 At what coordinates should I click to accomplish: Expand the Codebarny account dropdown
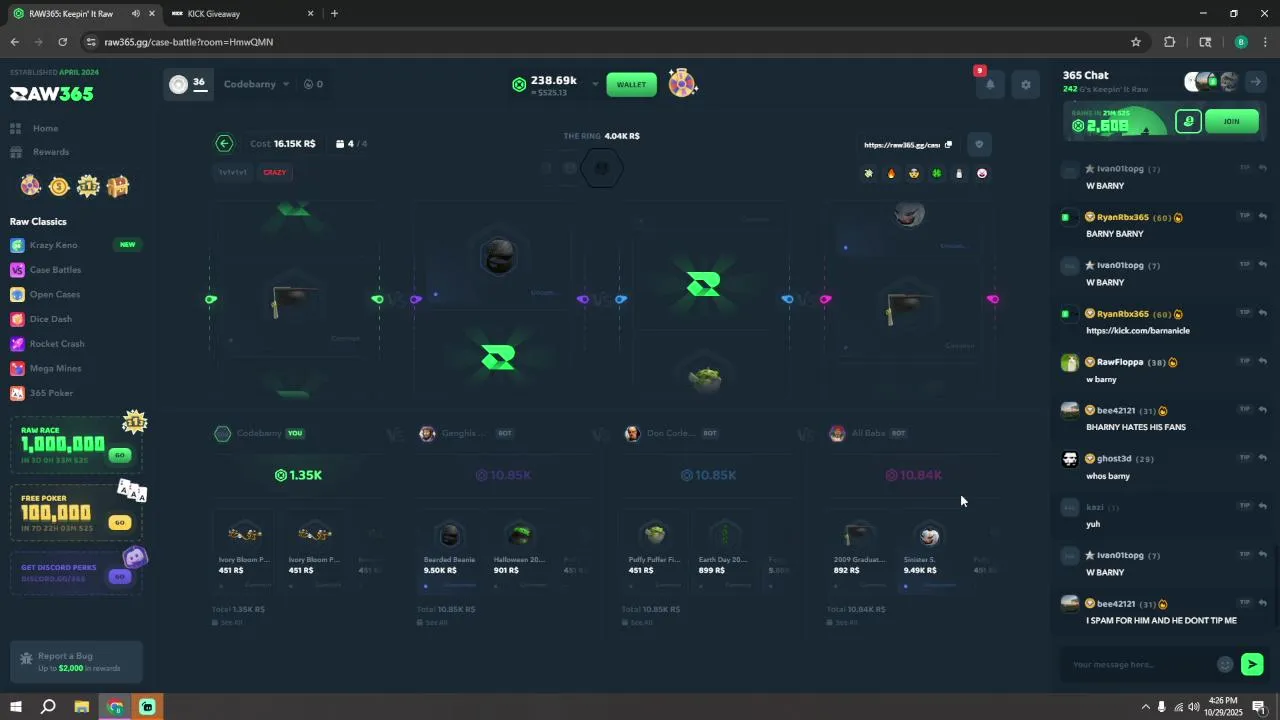257,84
